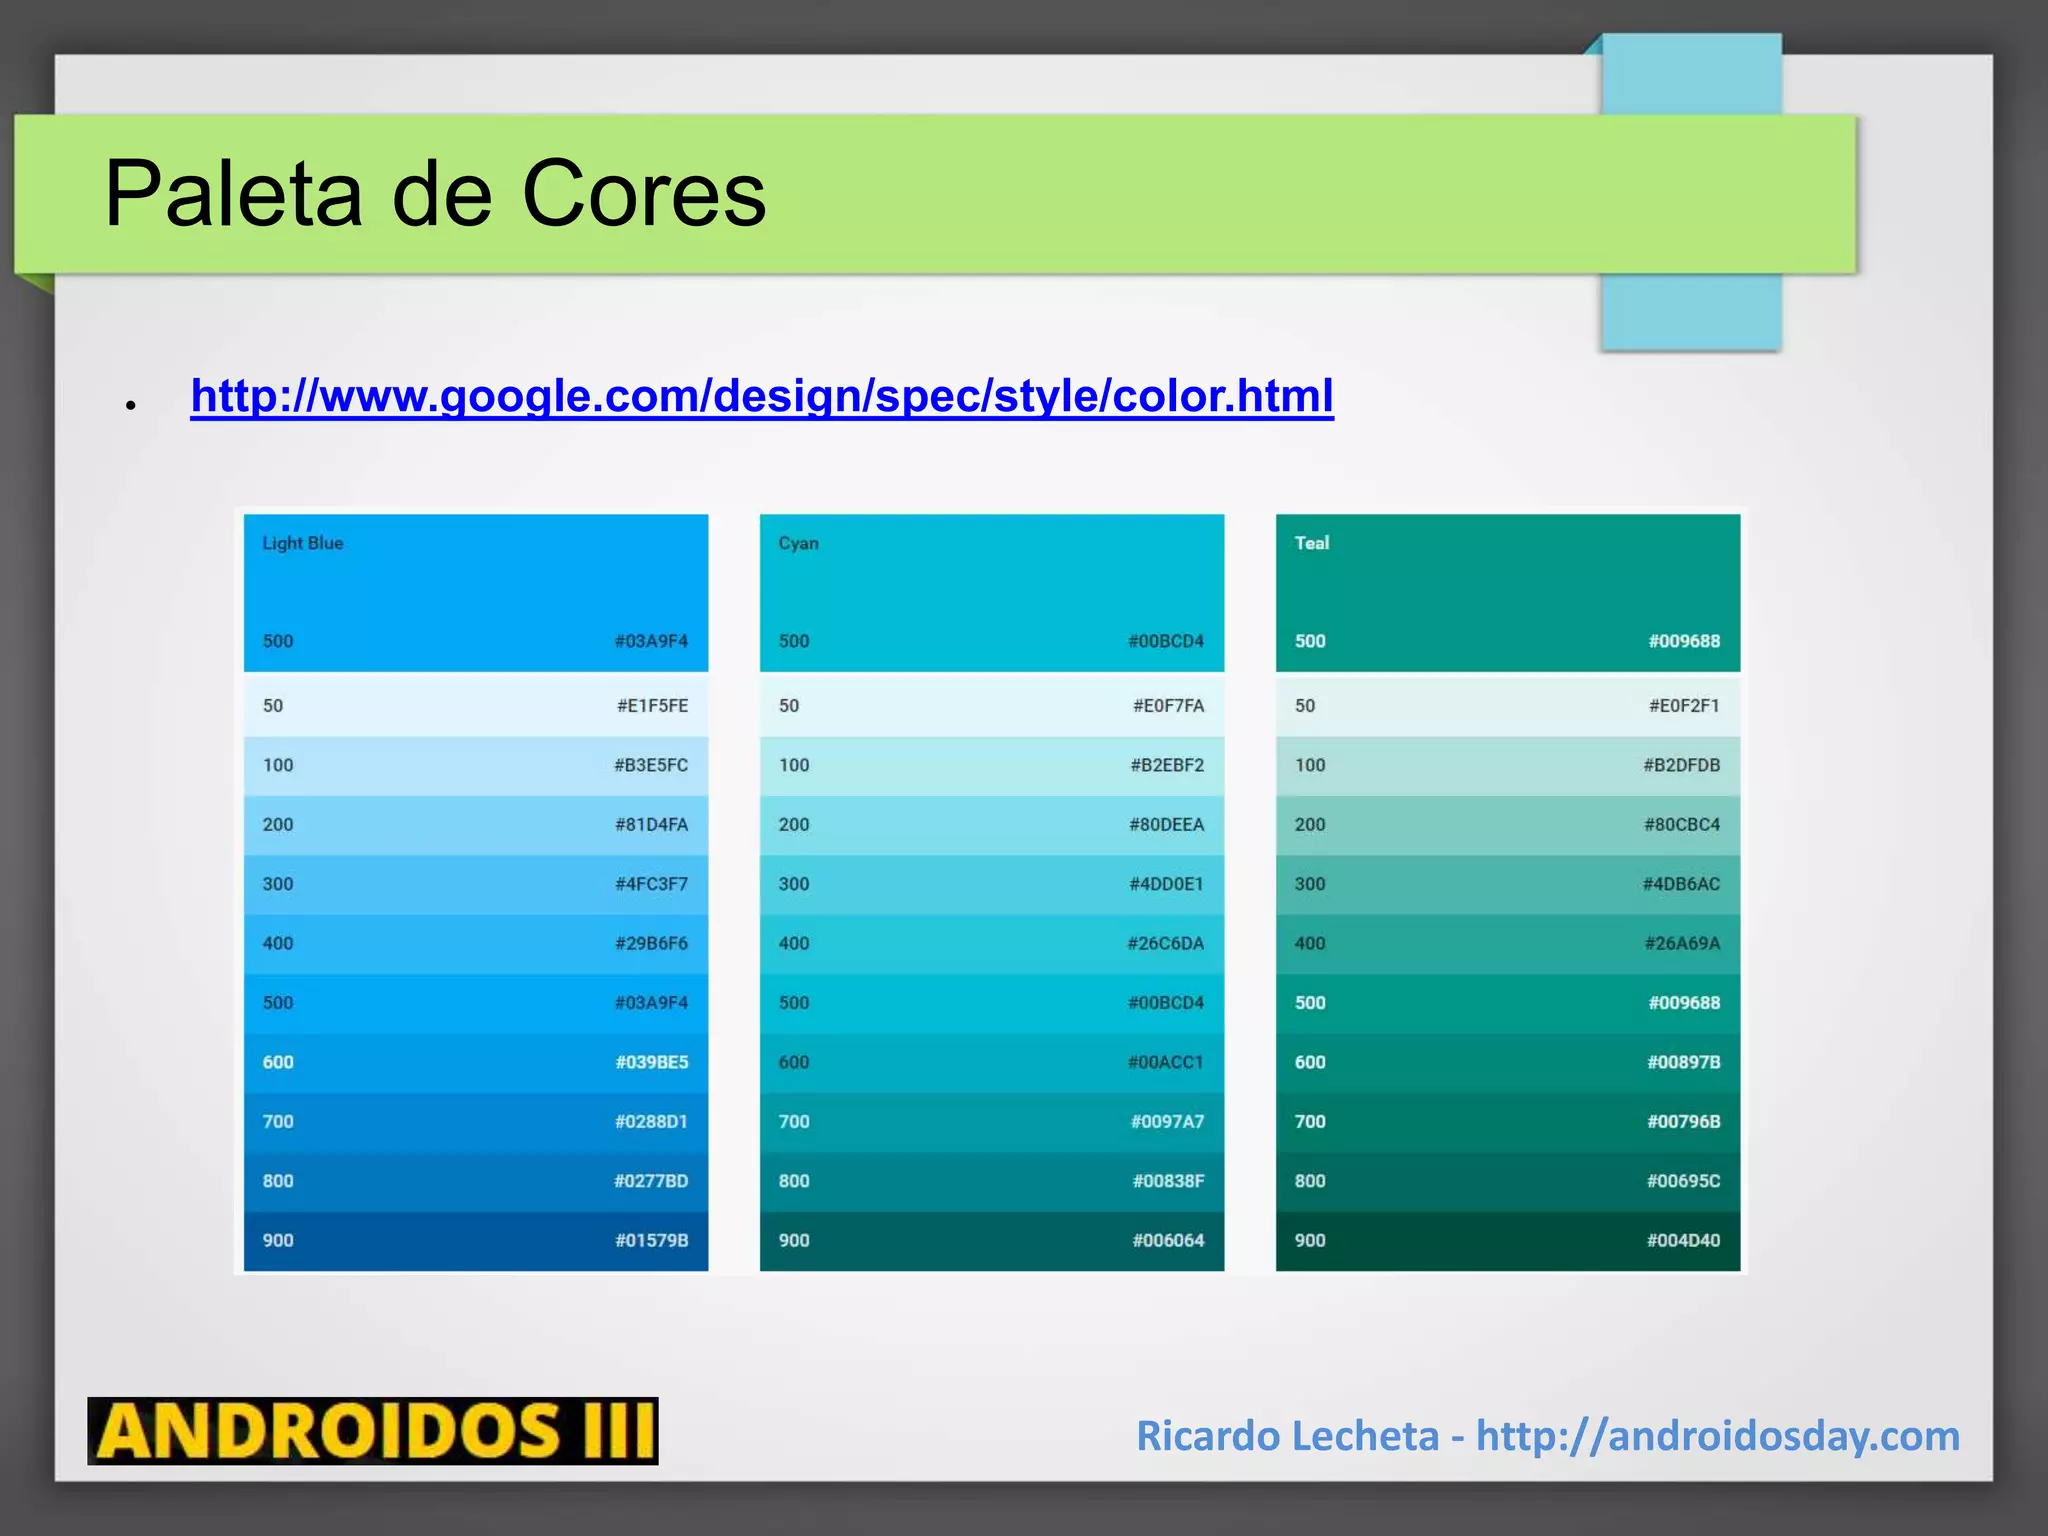Pick Light Blue 300 swatch #4FC3F7
The image size is (2048, 1536).
[x=476, y=885]
